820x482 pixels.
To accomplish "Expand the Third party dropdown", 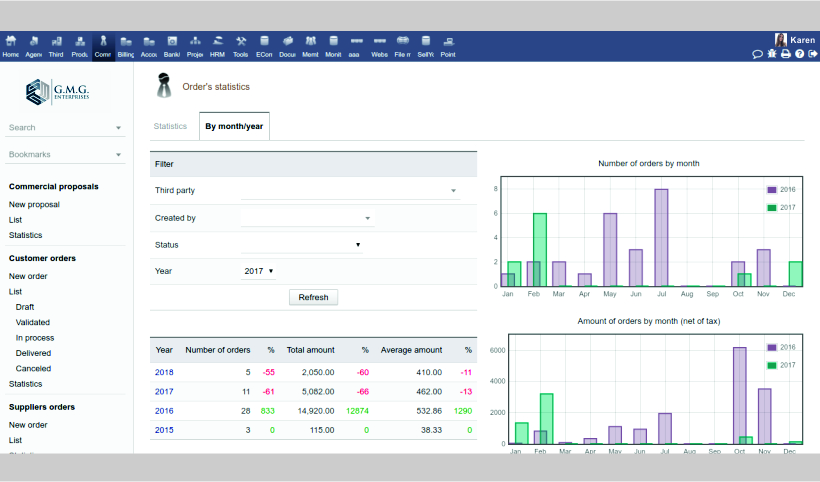I will 350,190.
